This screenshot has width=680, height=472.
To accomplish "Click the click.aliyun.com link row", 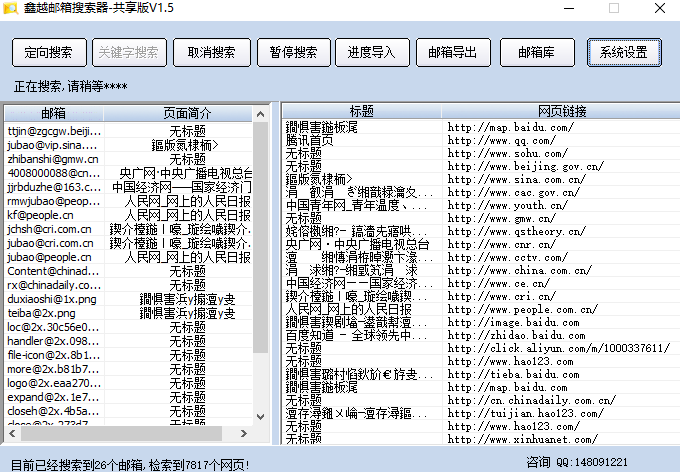I will 481,348.
